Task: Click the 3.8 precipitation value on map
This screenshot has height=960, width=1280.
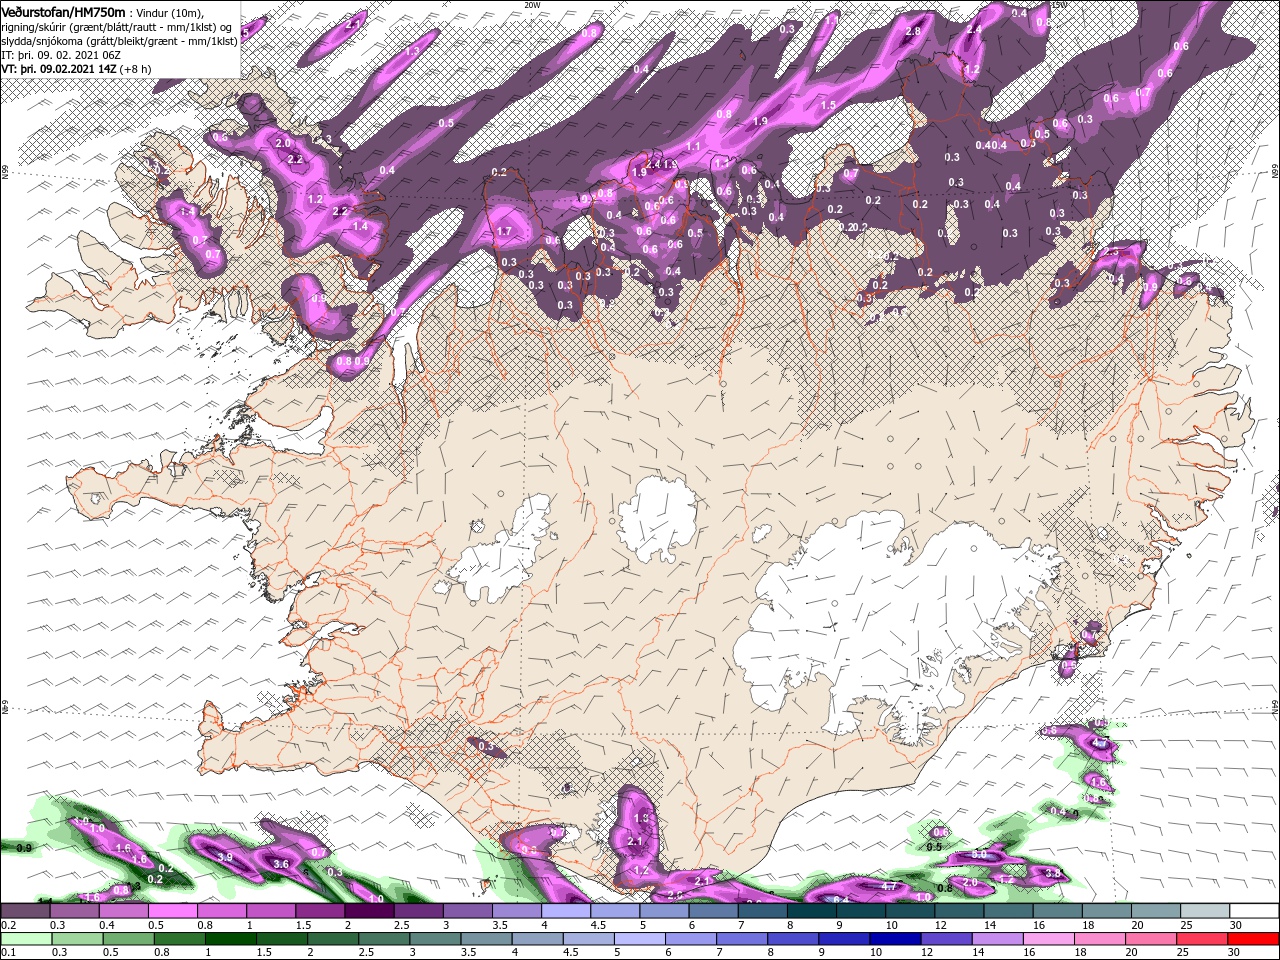Action: point(1052,873)
